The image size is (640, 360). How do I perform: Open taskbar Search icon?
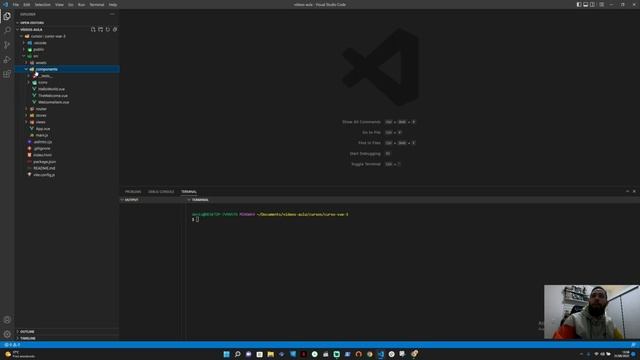click(237, 354)
